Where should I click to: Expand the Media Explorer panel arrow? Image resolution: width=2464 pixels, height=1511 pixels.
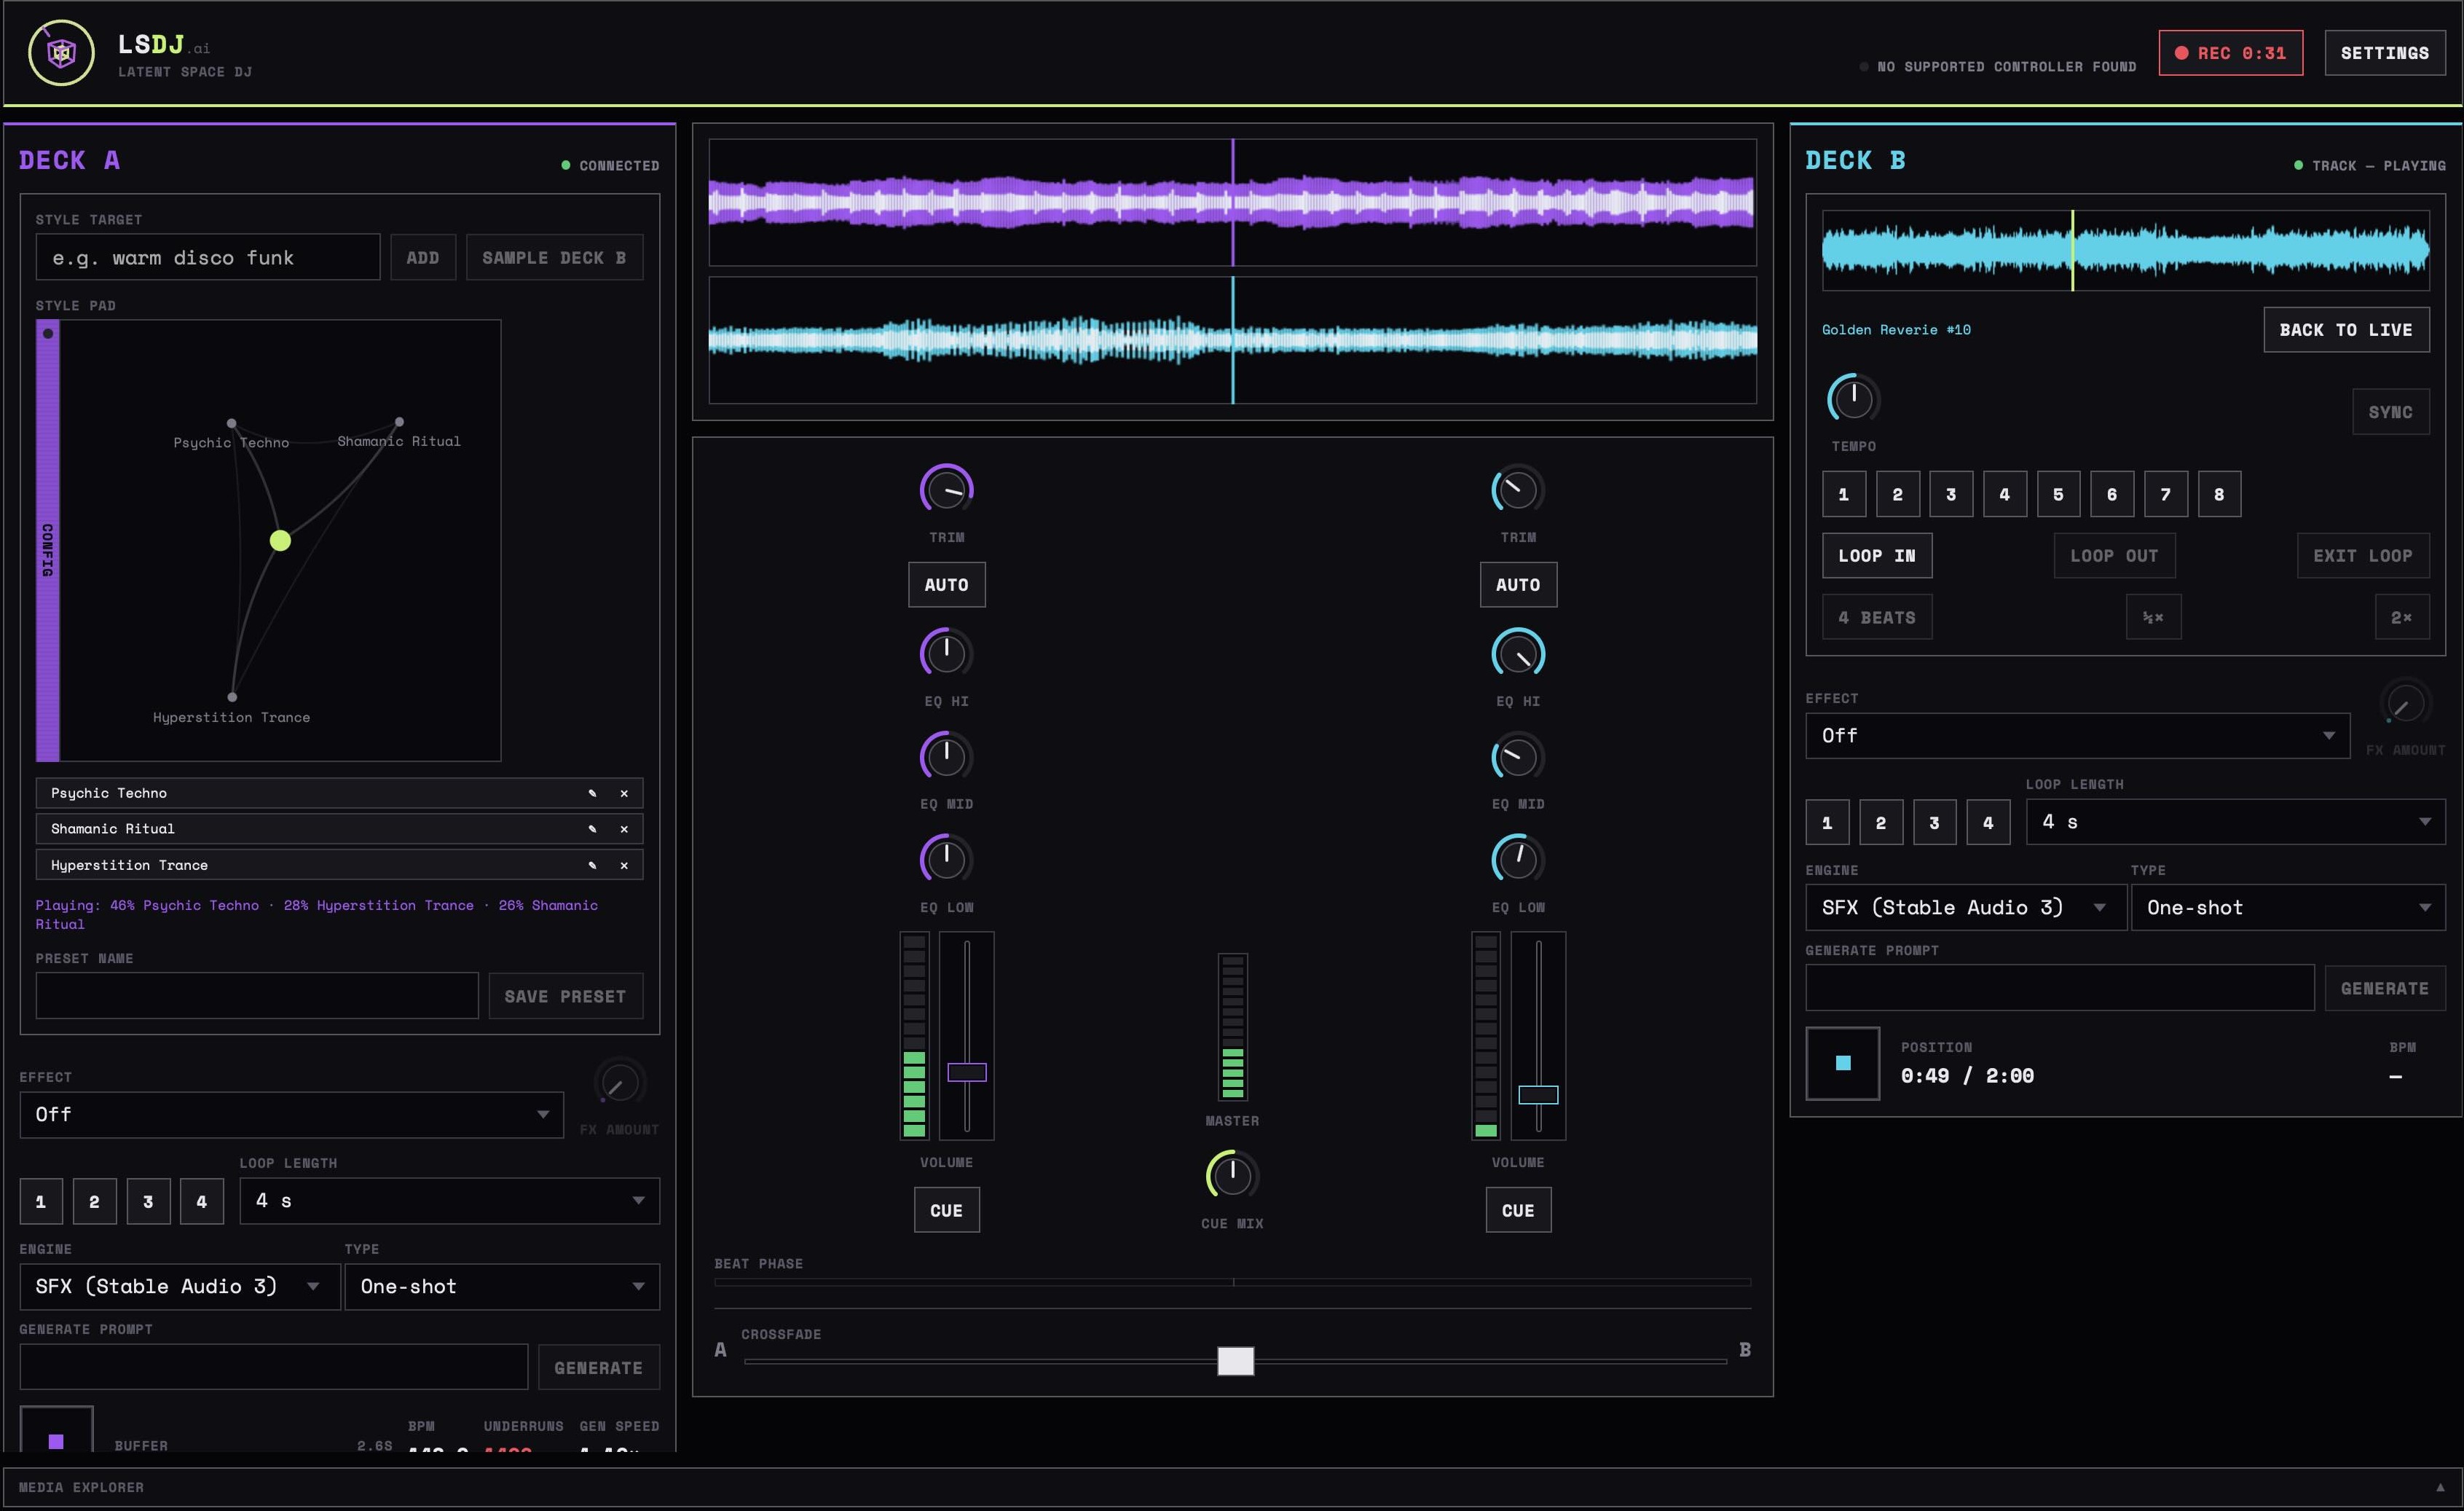[2440, 1487]
